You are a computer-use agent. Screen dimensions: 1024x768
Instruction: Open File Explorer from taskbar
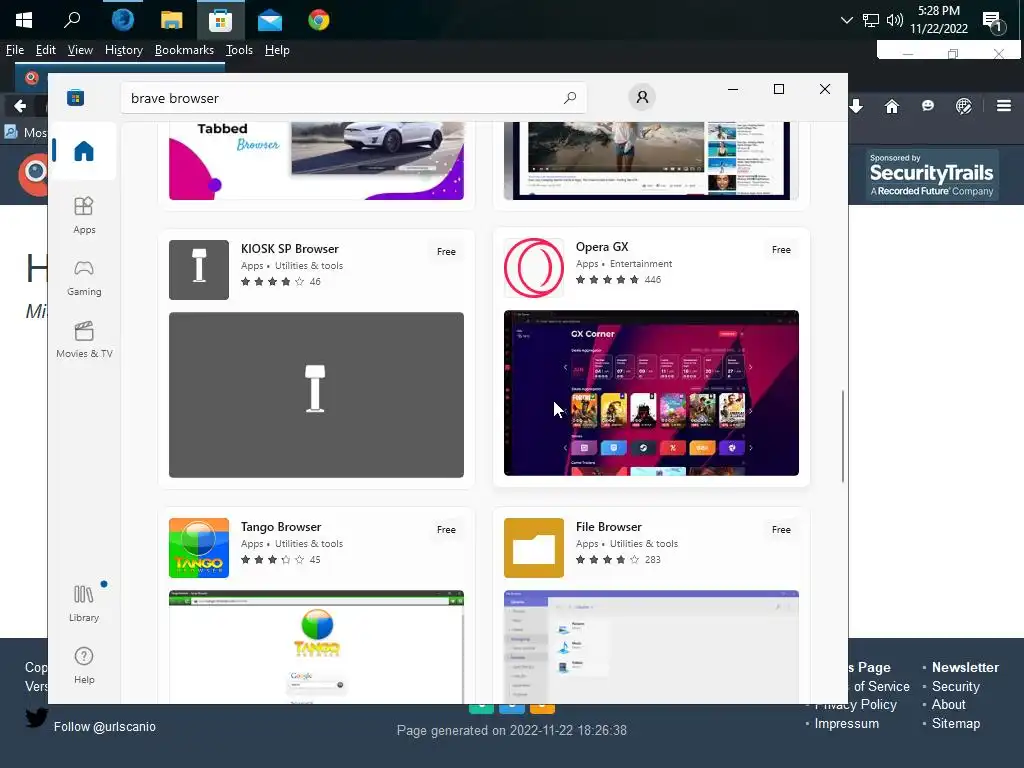171,20
